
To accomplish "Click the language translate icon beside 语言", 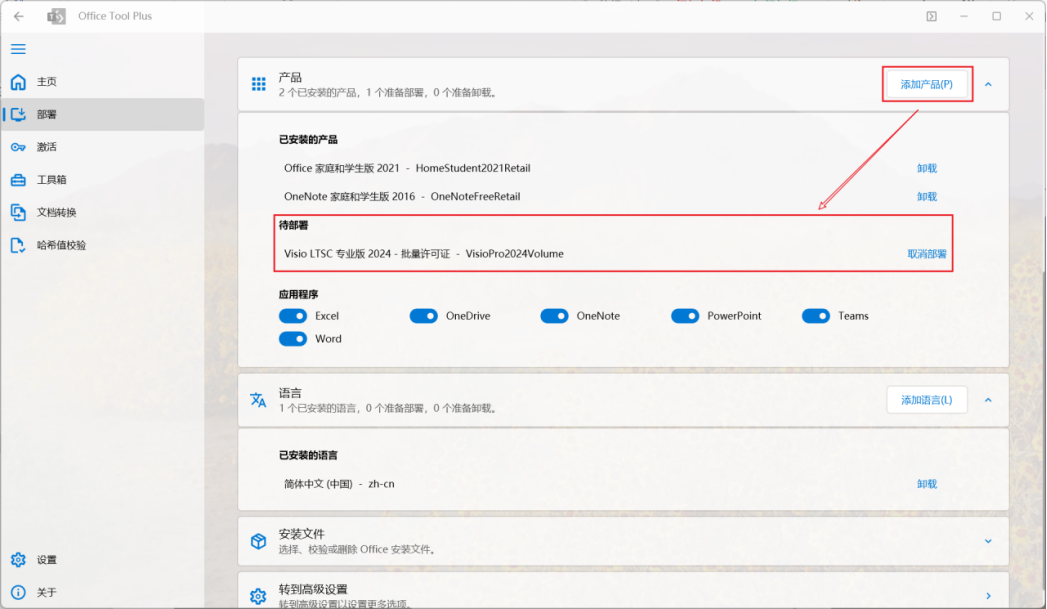I will (258, 400).
